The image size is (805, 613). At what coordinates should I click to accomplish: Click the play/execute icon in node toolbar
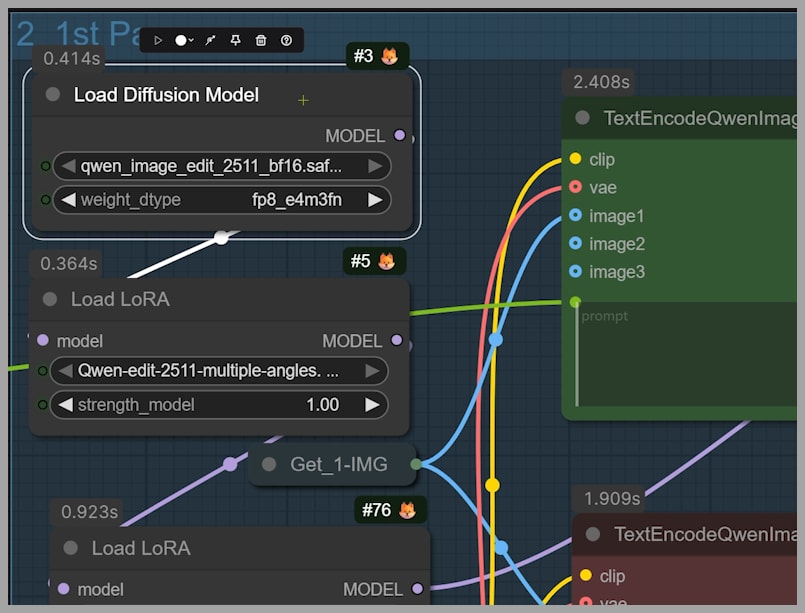(x=158, y=40)
